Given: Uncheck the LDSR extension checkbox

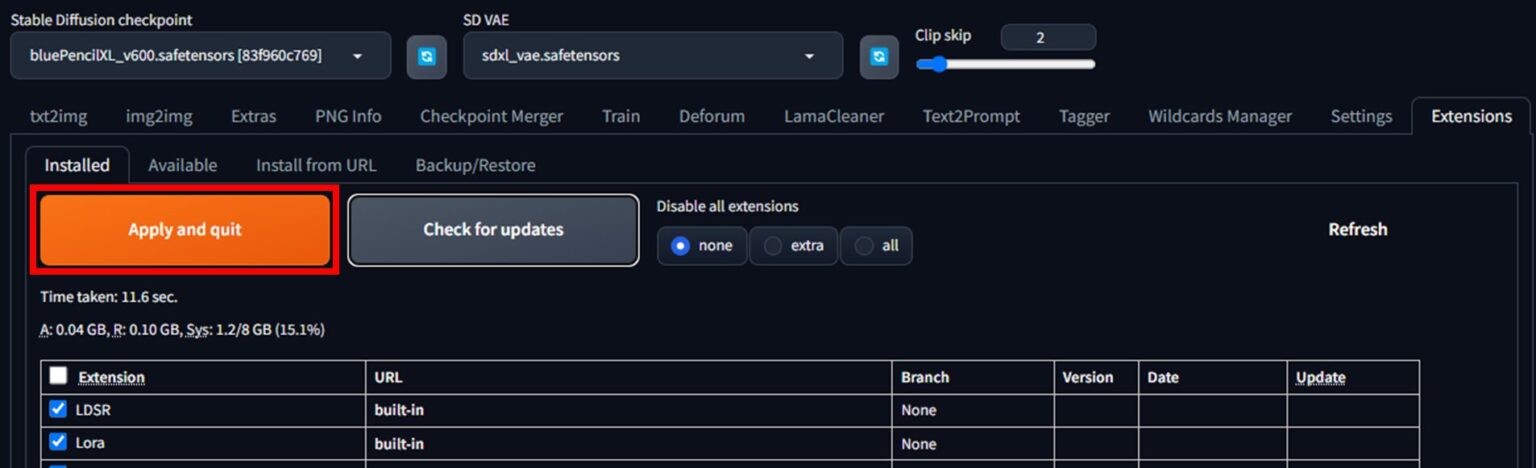Looking at the screenshot, I should (58, 409).
